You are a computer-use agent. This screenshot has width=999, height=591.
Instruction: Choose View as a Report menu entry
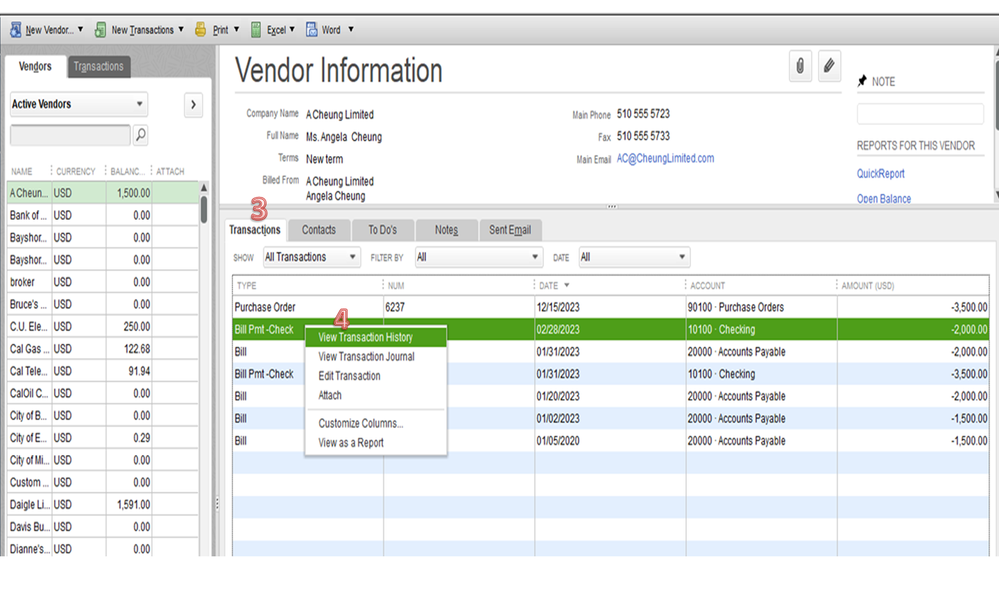point(375,443)
